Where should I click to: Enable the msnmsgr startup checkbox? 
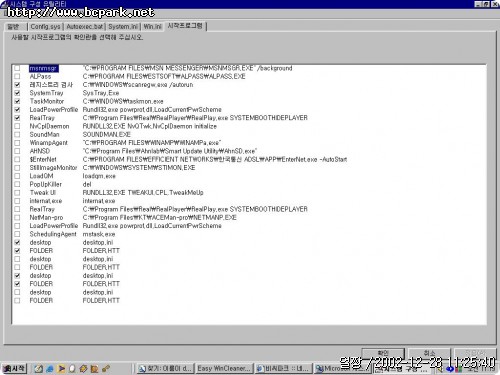click(17, 68)
